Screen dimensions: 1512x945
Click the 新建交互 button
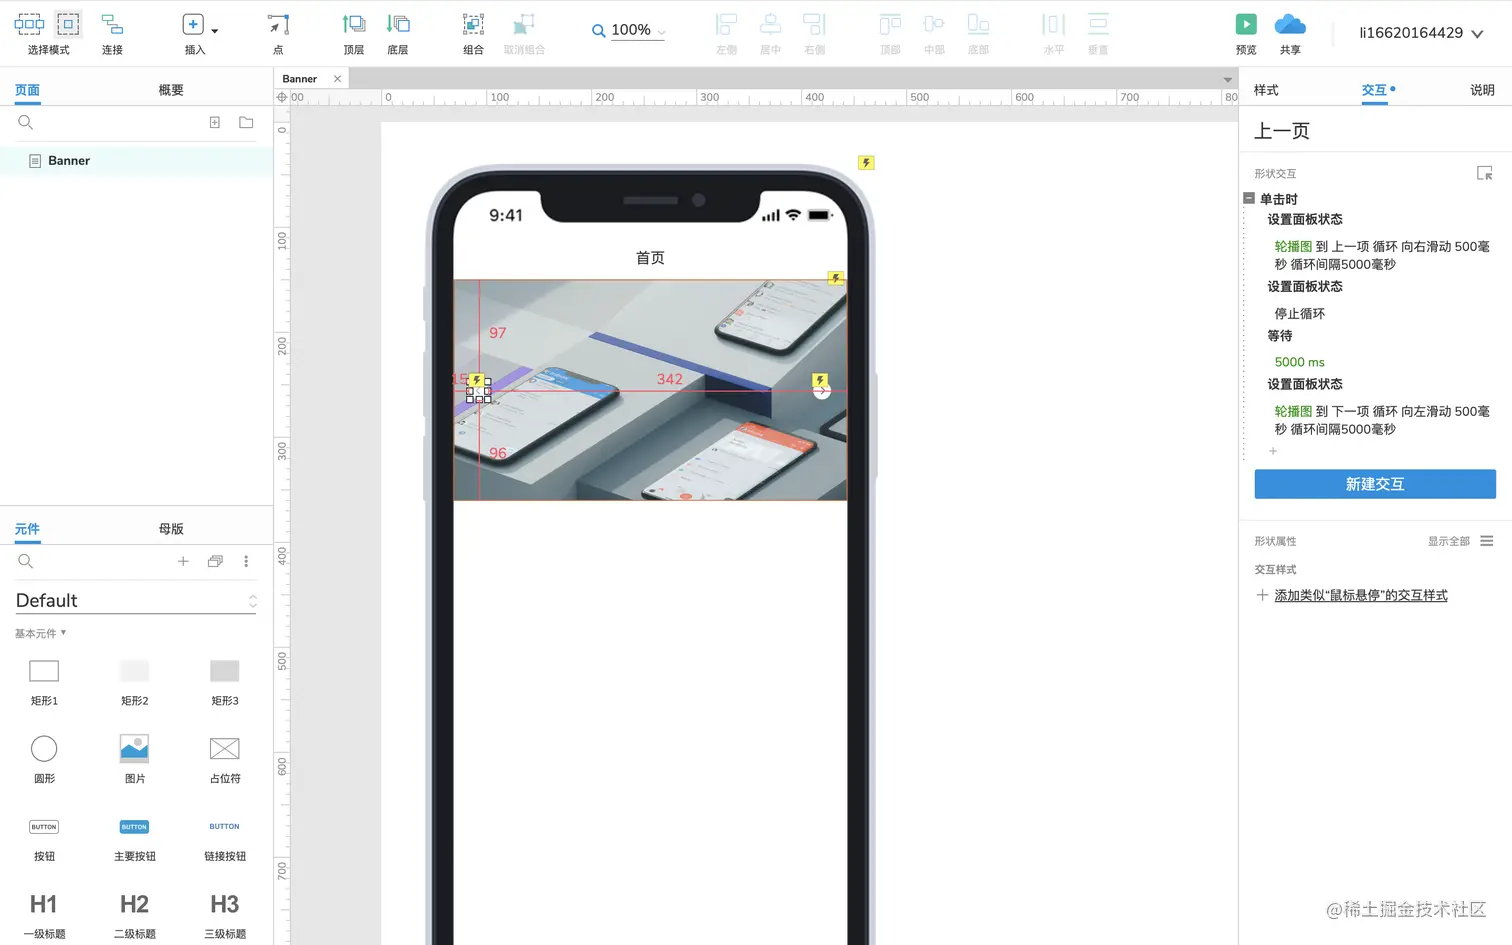click(1375, 484)
